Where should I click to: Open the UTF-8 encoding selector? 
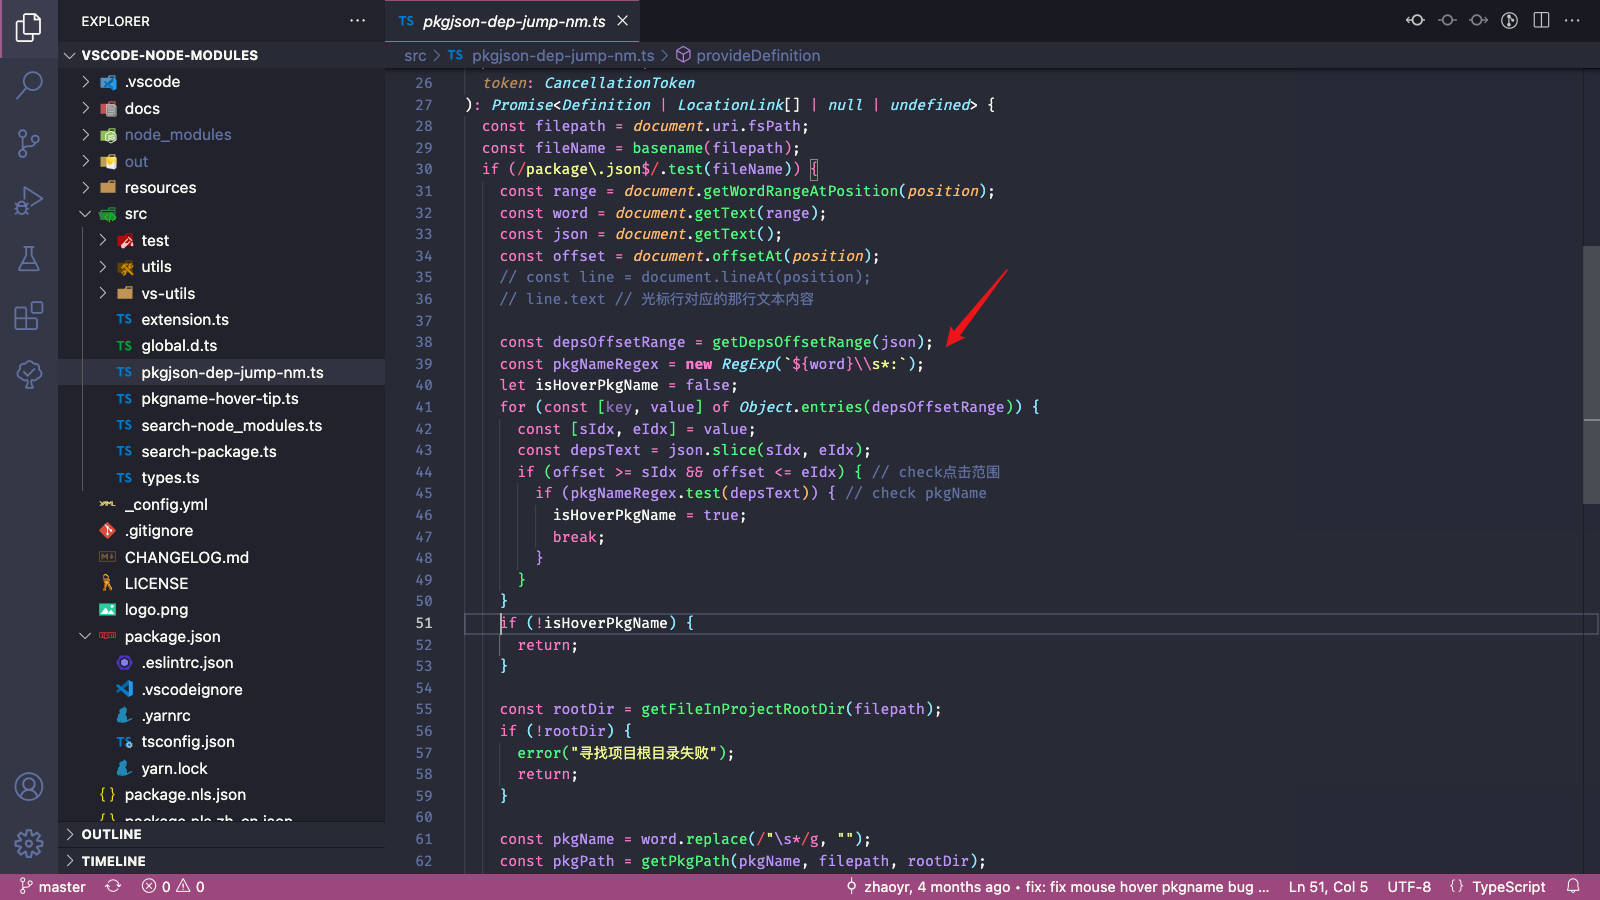click(x=1408, y=886)
